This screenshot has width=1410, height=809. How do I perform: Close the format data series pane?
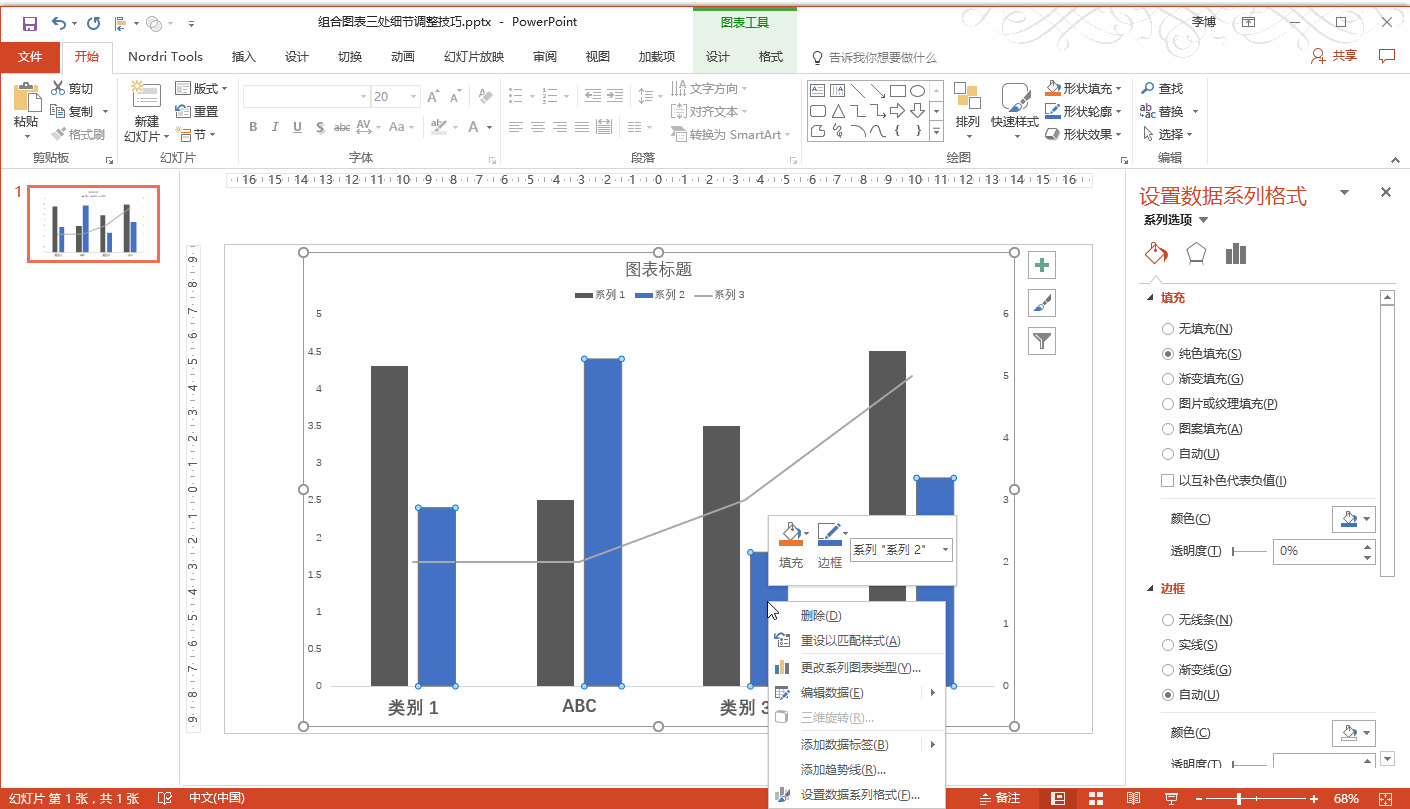(x=1386, y=192)
